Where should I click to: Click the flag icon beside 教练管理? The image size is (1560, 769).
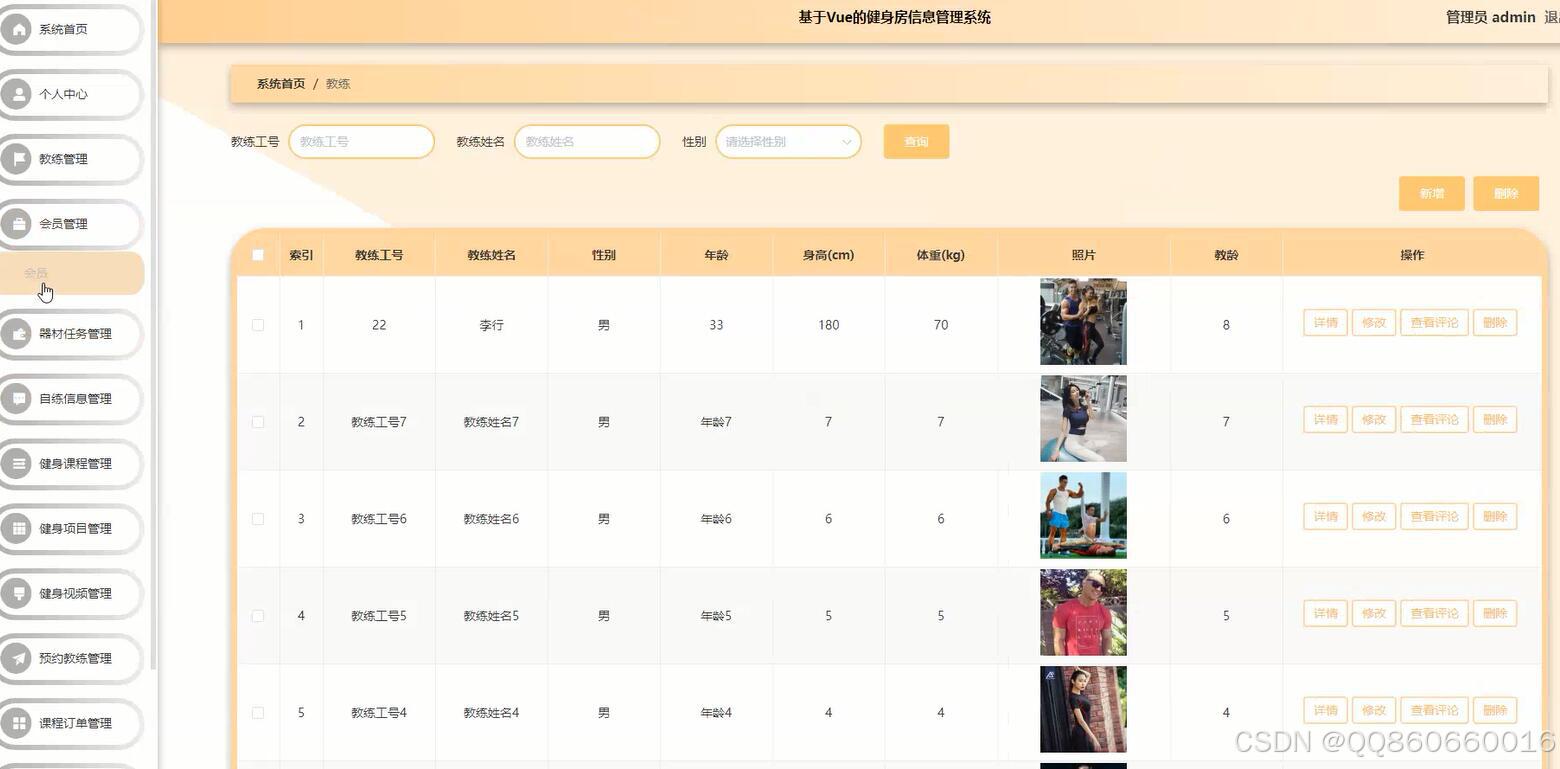click(x=16, y=159)
